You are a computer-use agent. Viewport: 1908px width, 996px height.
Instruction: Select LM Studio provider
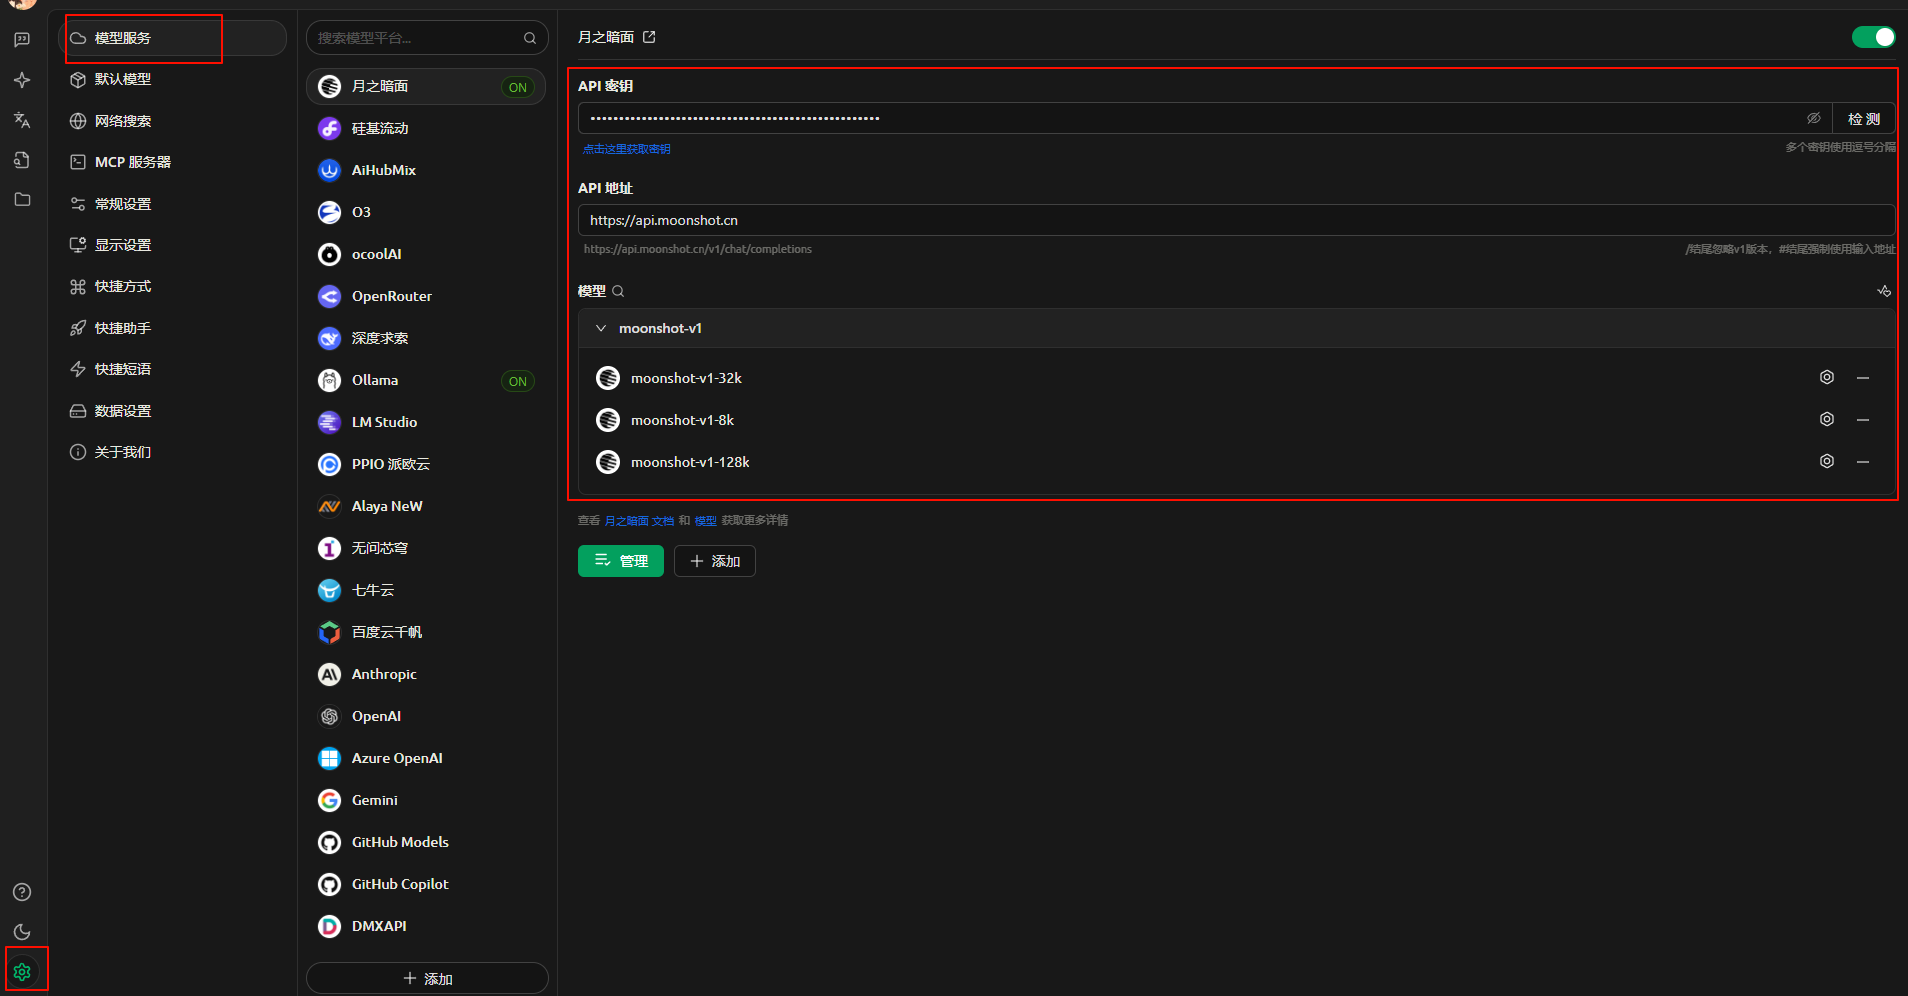tap(426, 422)
